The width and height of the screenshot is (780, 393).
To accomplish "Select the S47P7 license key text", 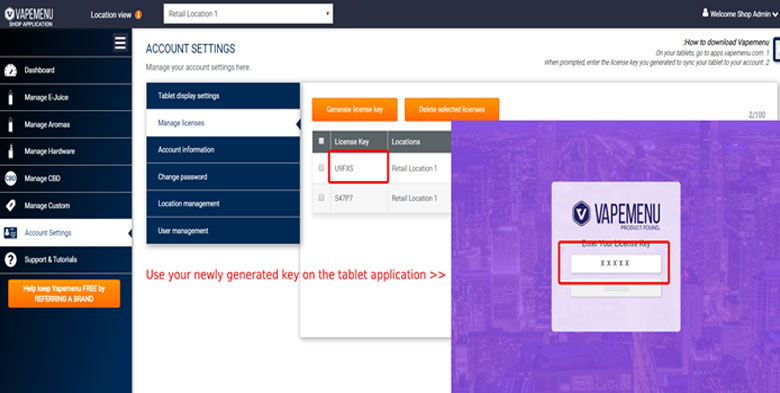I will pyautogui.click(x=344, y=198).
